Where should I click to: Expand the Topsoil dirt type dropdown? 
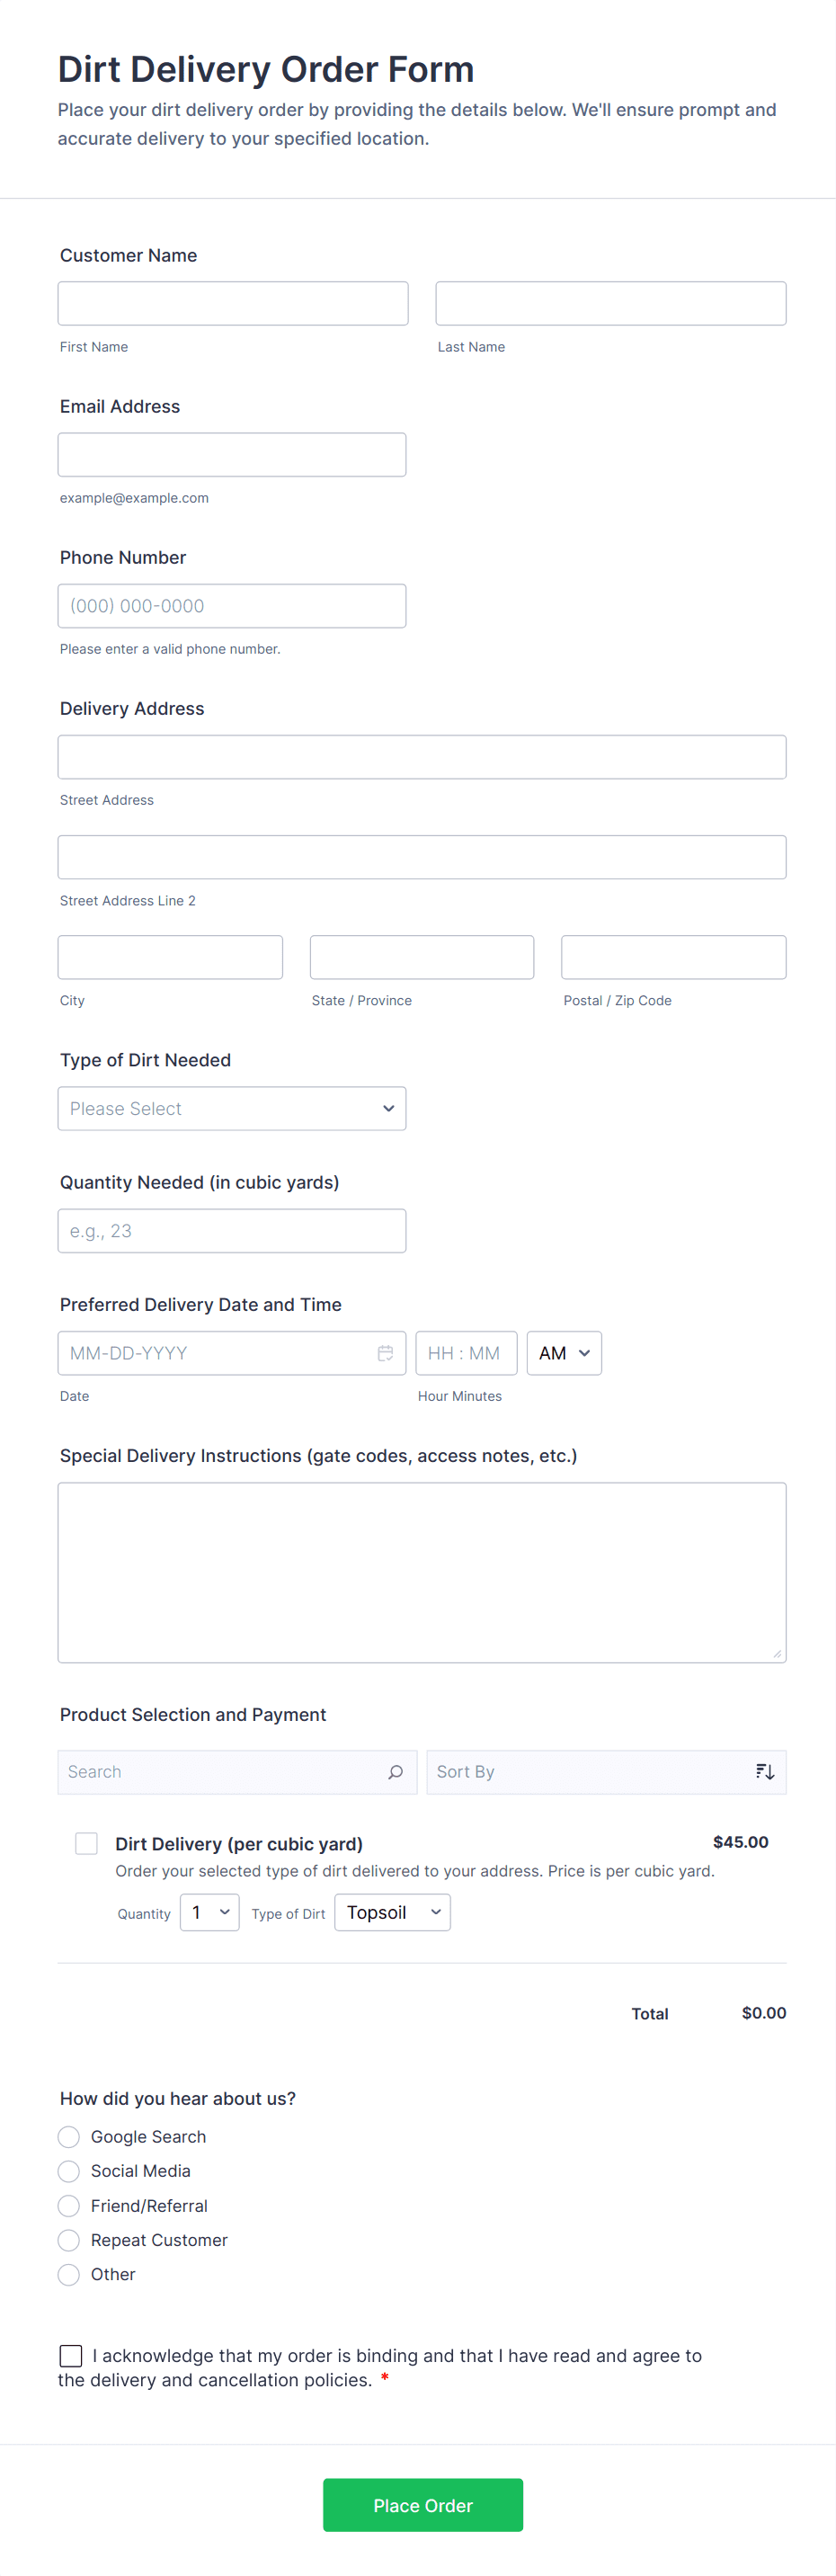[x=392, y=1912]
